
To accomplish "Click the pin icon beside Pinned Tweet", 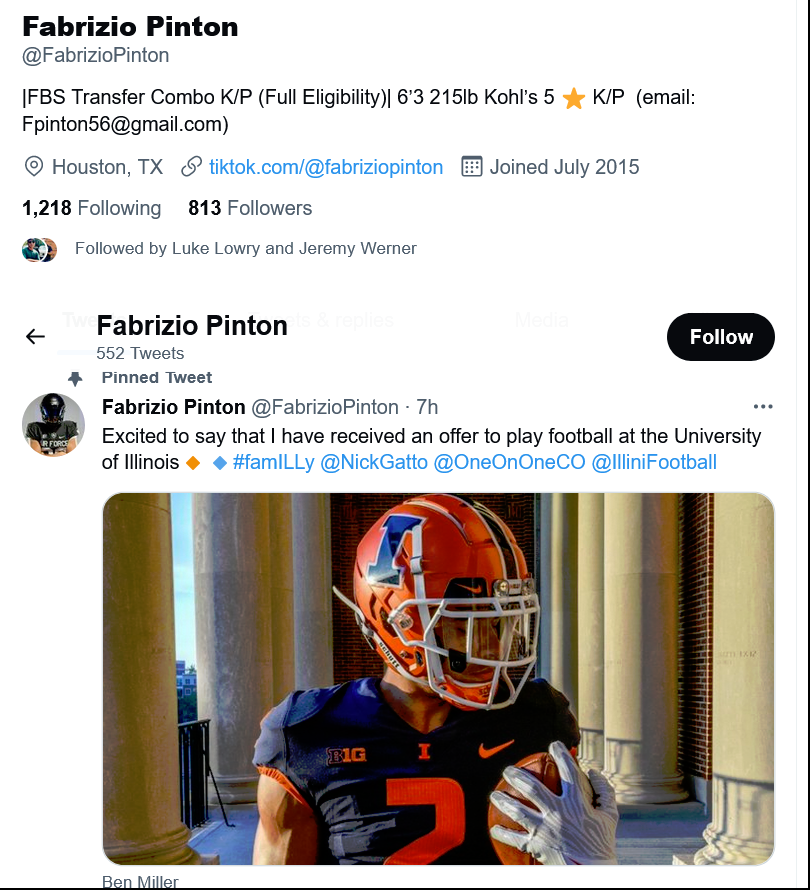I will click(x=75, y=379).
